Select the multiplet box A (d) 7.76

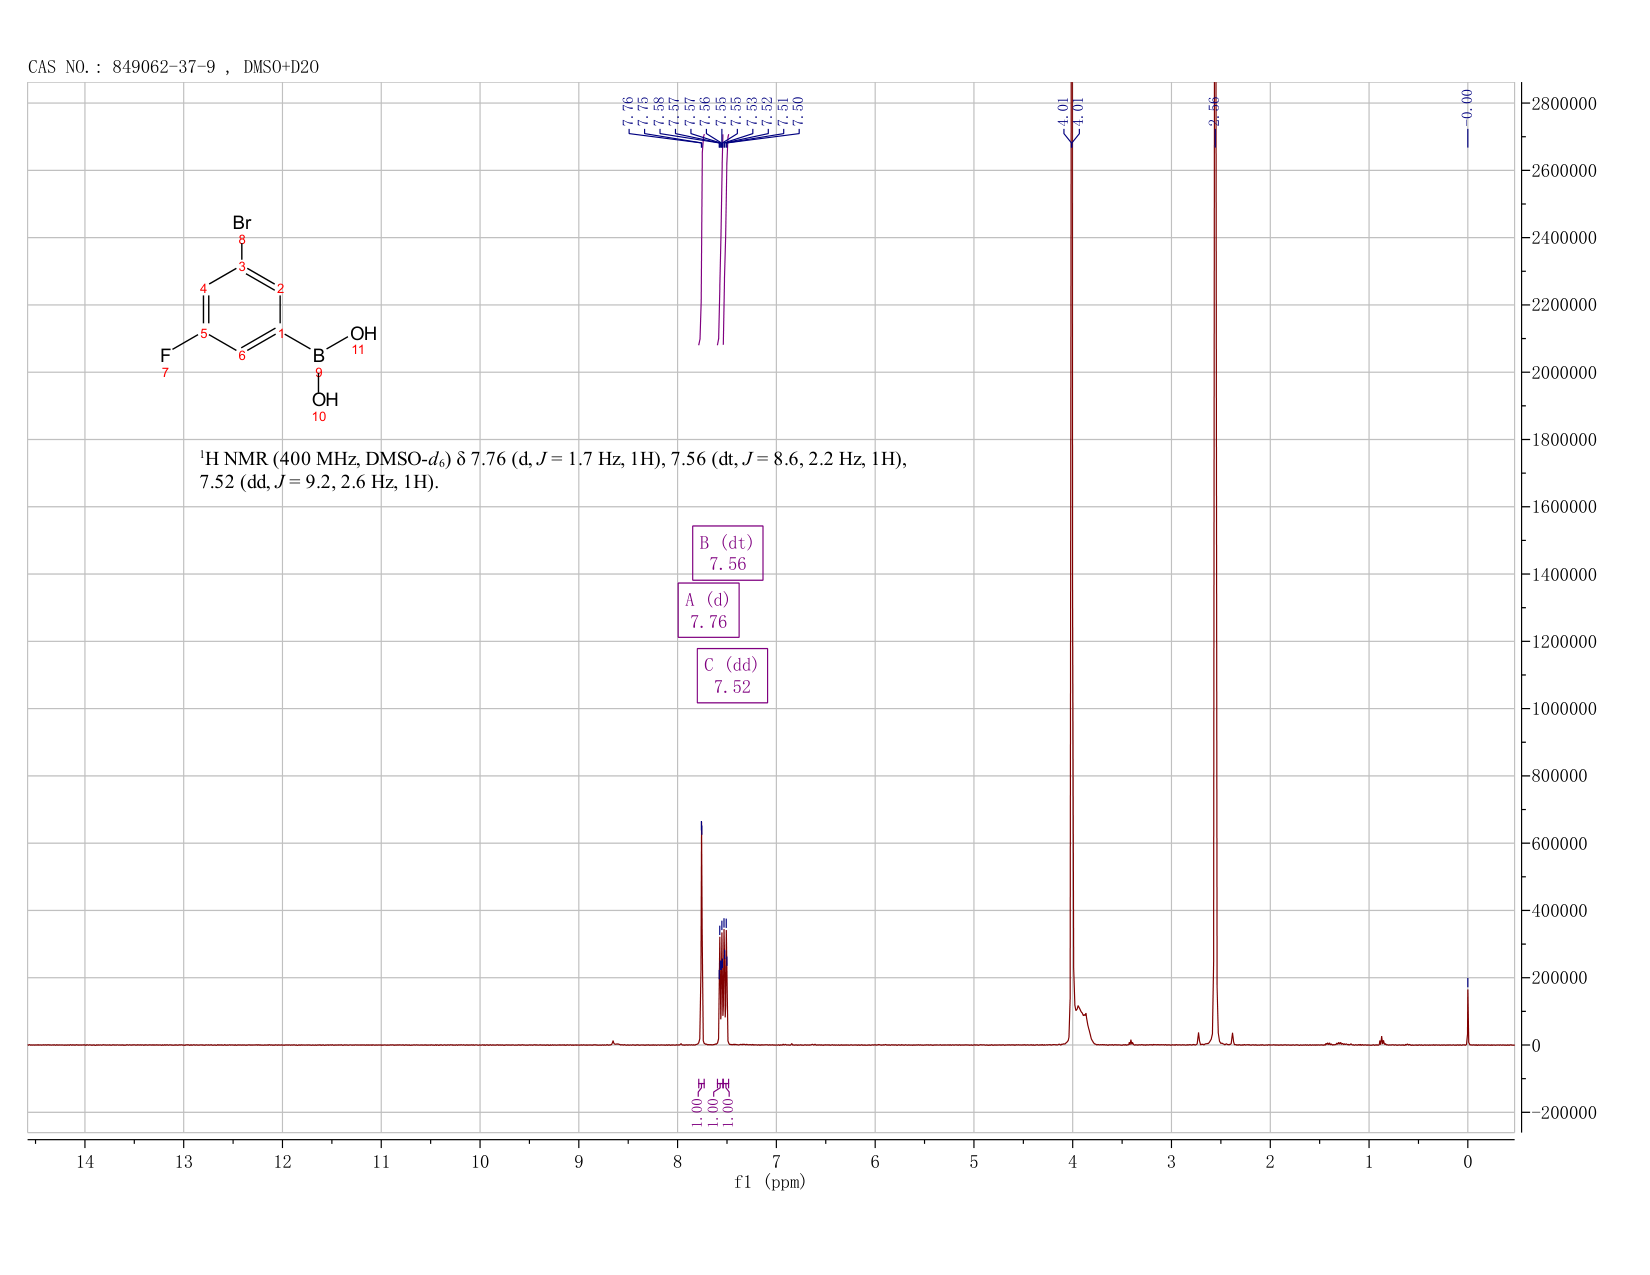[x=708, y=610]
